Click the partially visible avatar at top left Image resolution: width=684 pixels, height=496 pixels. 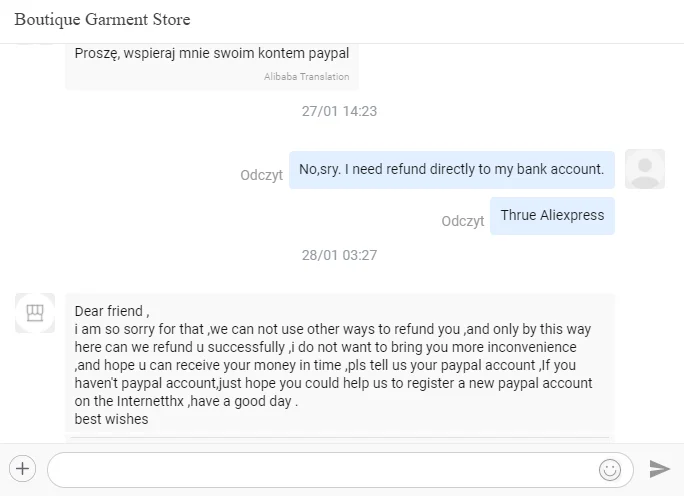tap(35, 44)
